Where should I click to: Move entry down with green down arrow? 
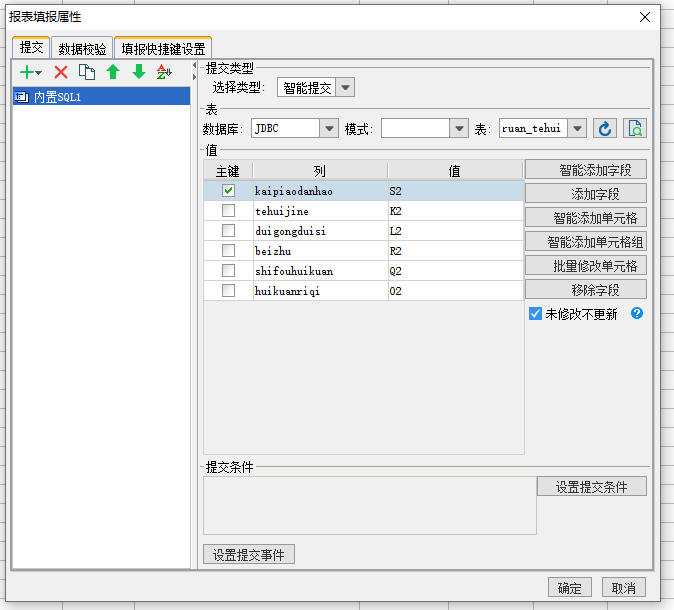pos(139,72)
